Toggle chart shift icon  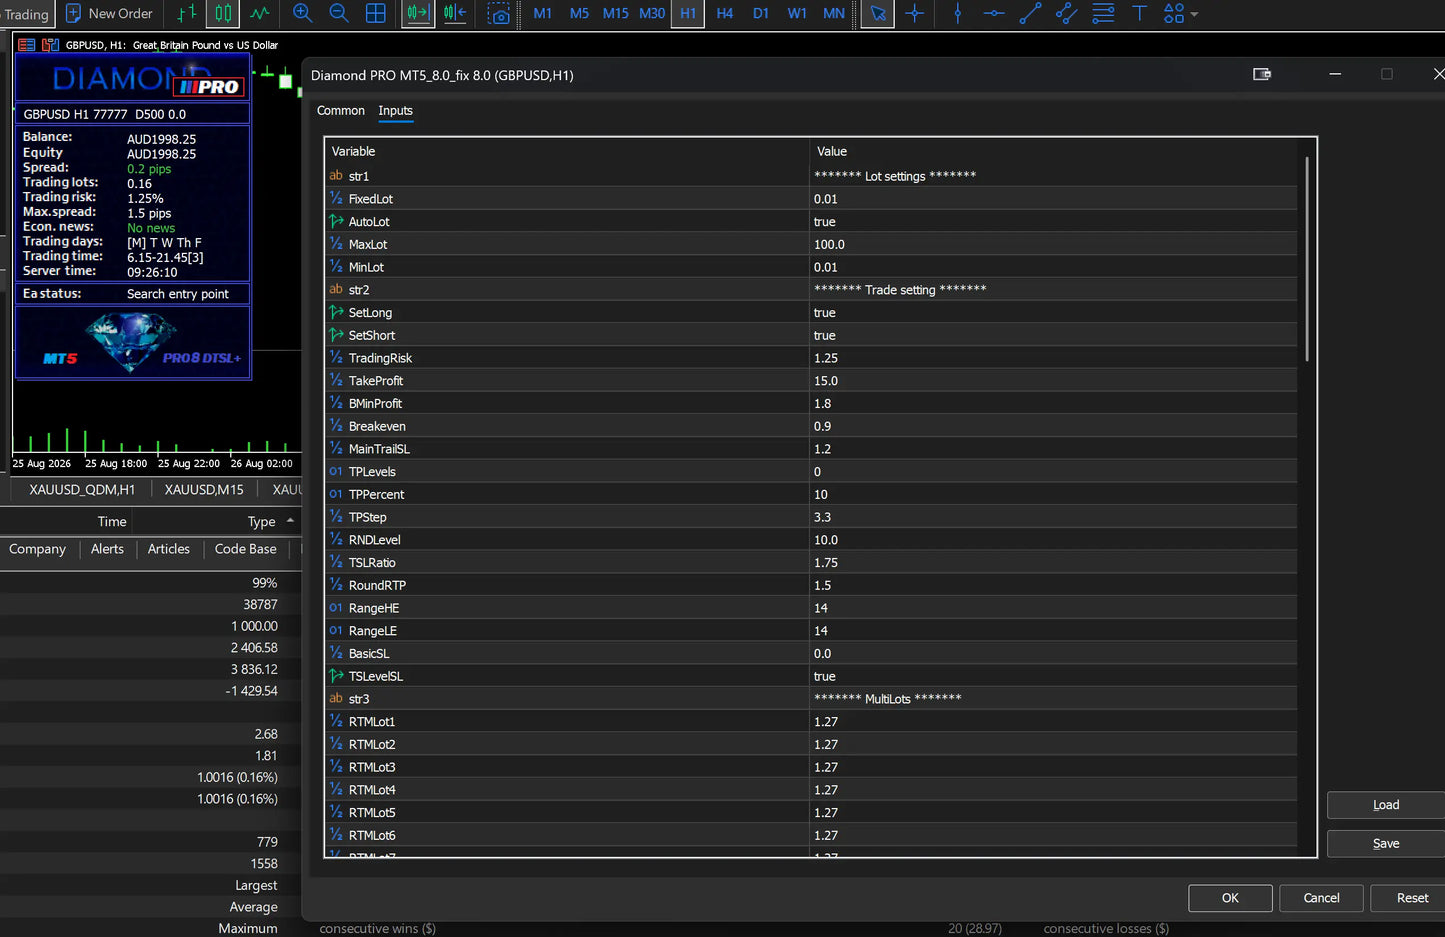point(455,14)
